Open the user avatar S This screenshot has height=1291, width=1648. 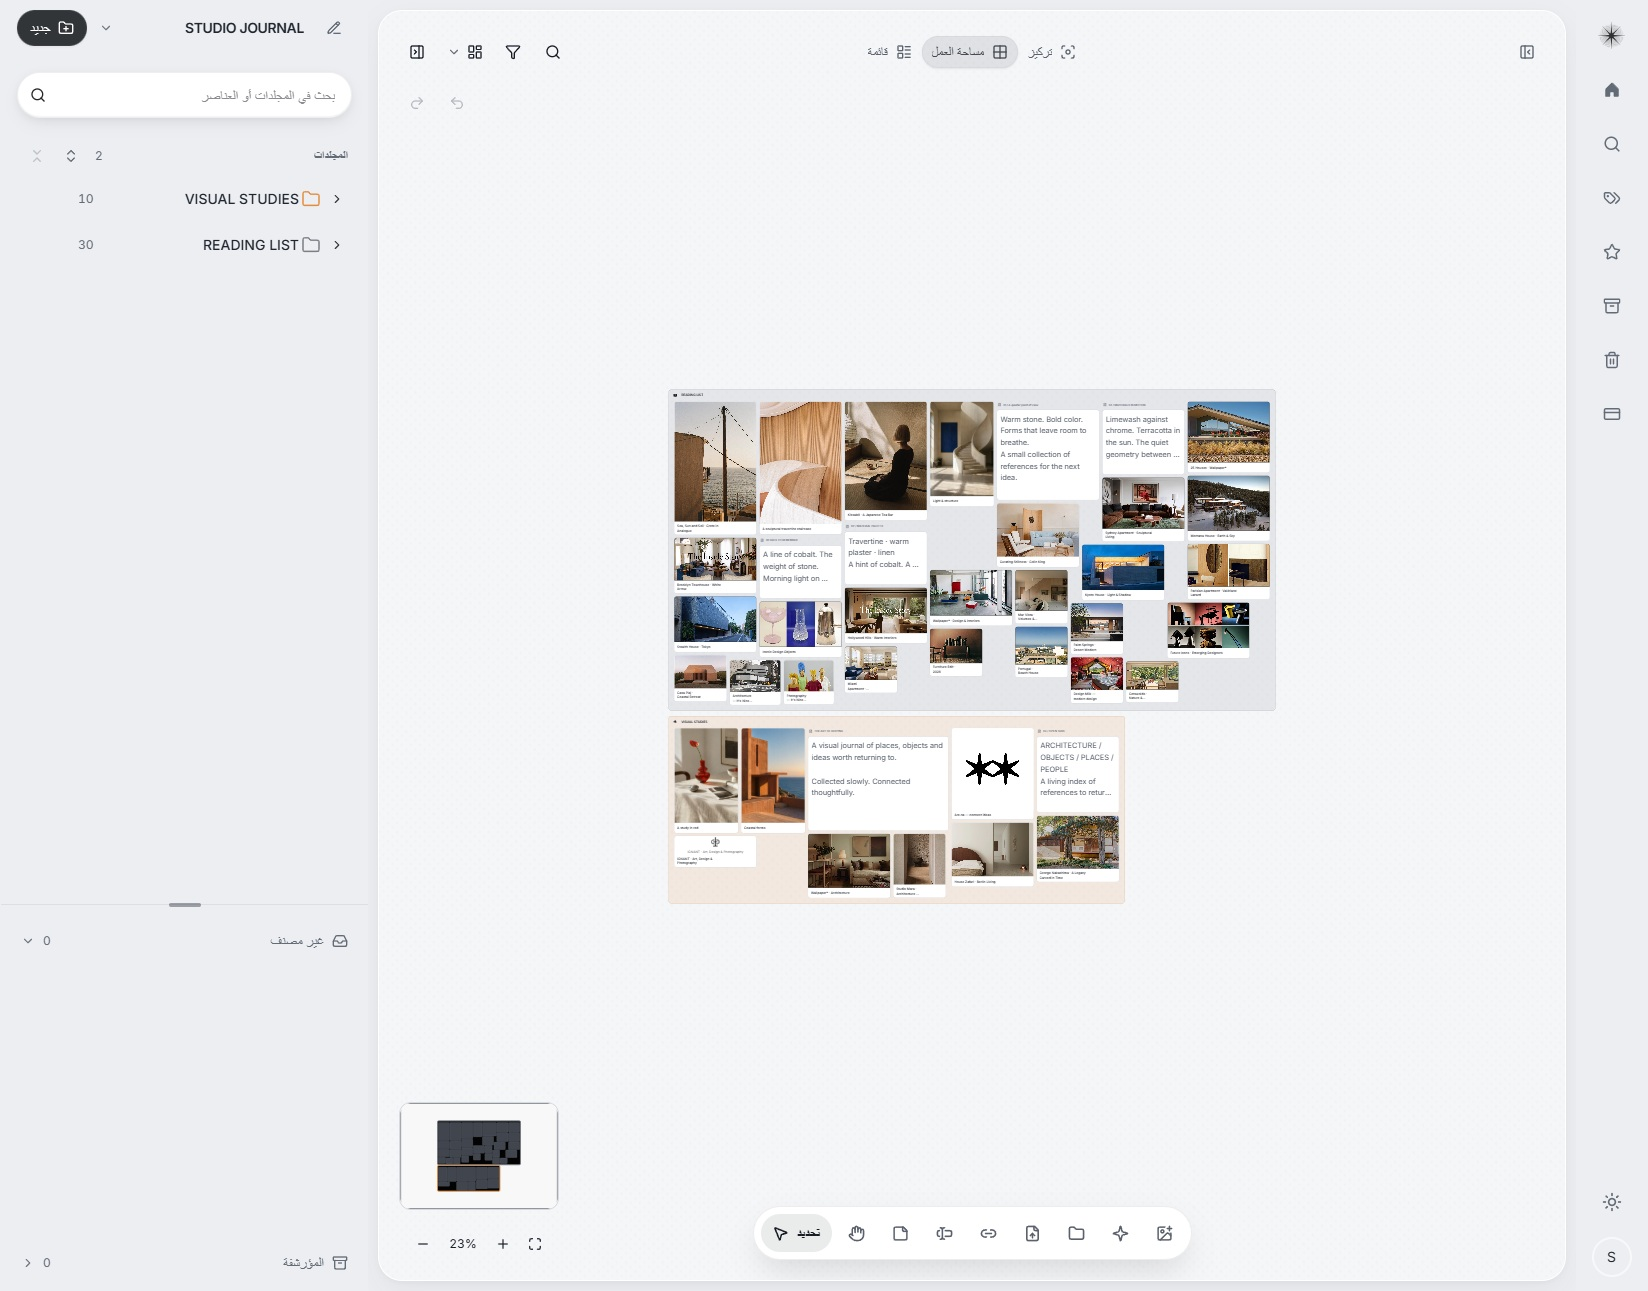point(1612,1257)
